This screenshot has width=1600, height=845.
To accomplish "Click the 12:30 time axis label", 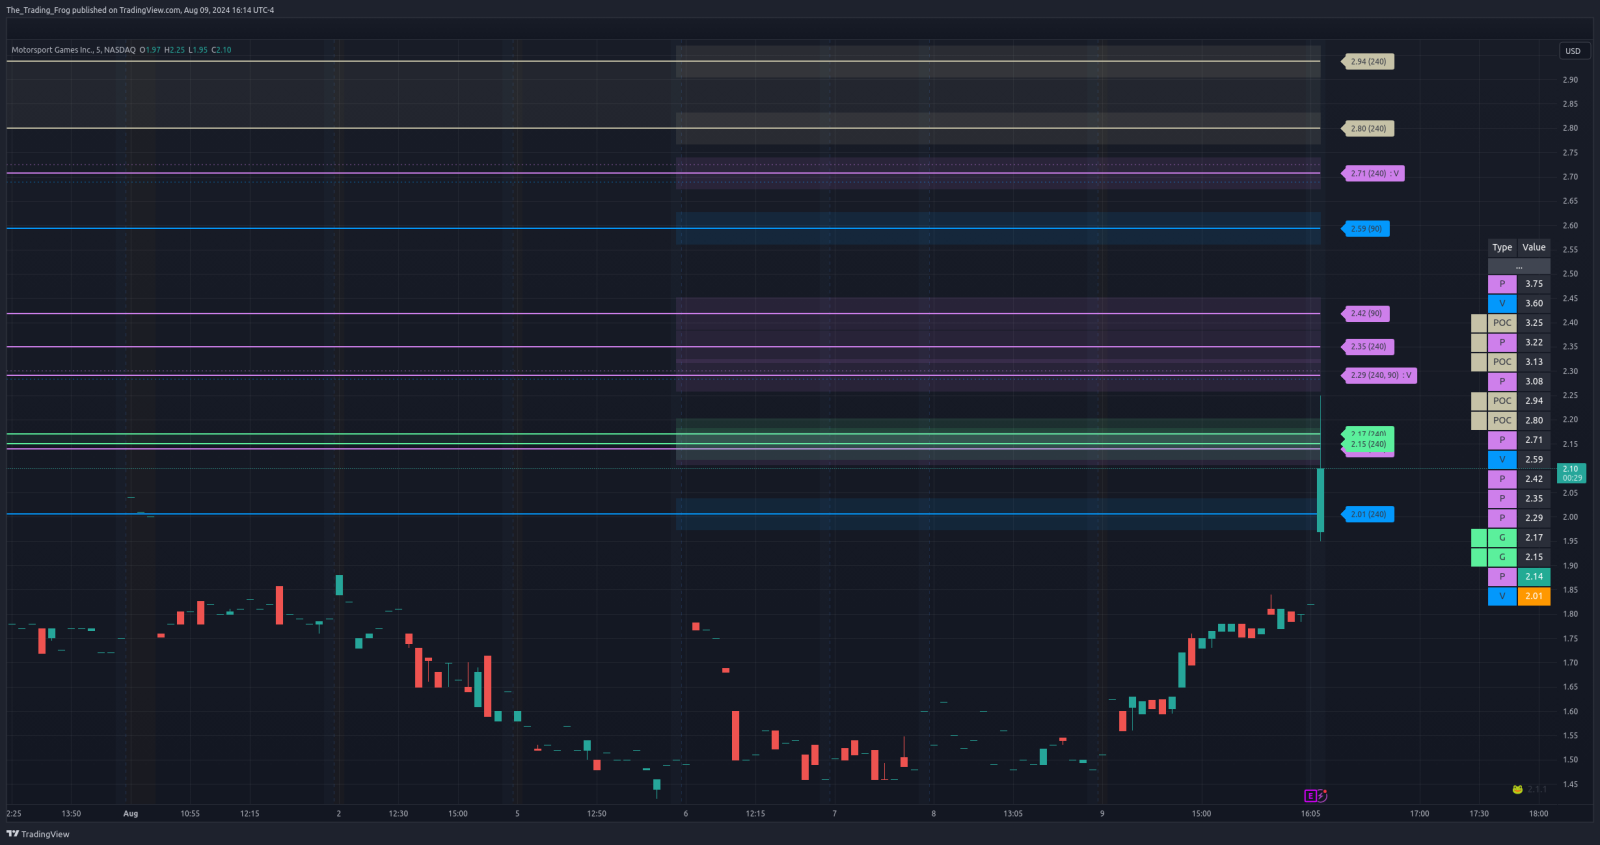I will (398, 814).
